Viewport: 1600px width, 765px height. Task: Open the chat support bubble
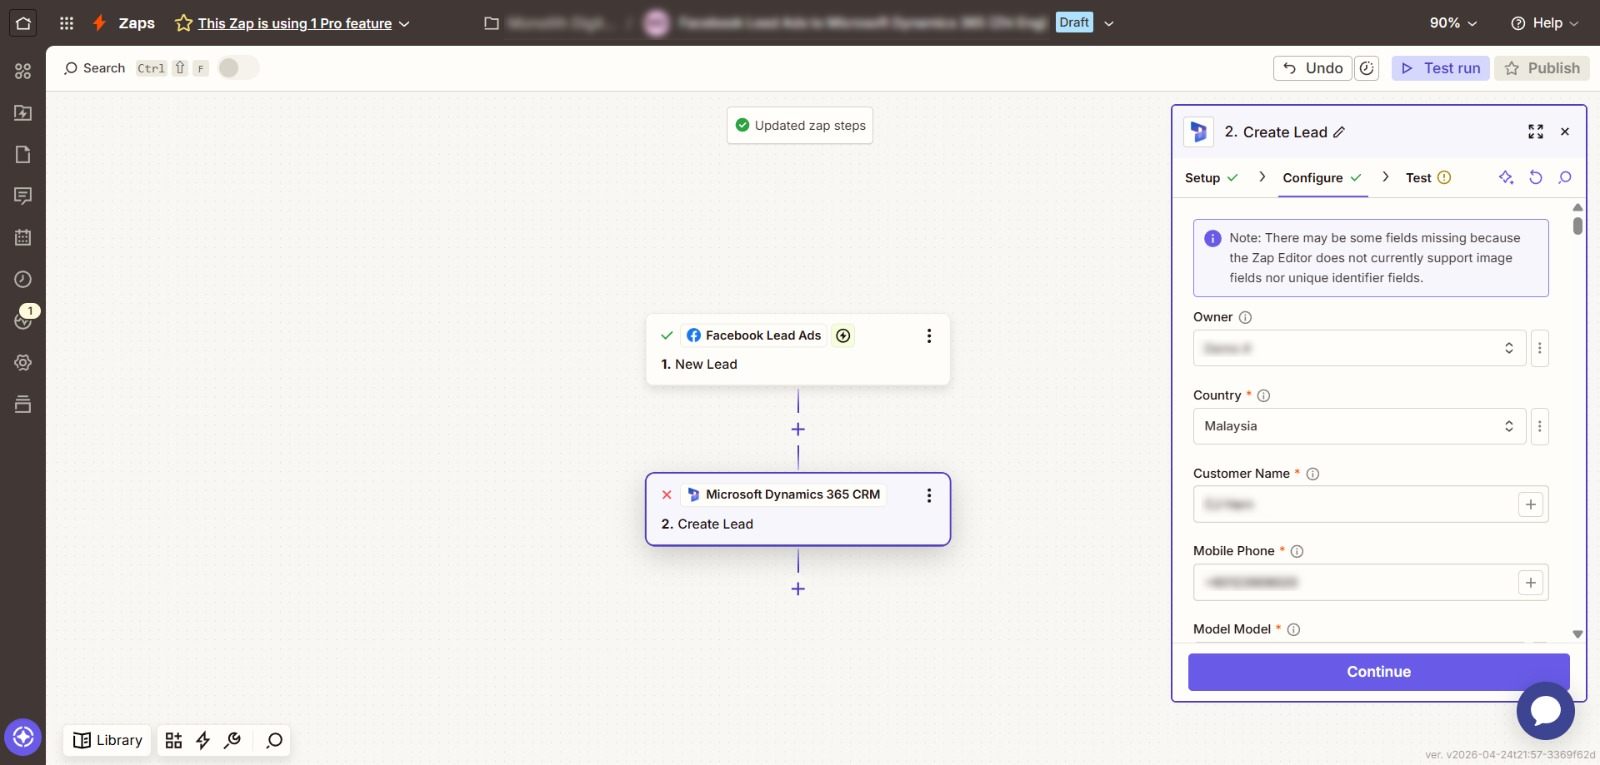[x=1545, y=711]
